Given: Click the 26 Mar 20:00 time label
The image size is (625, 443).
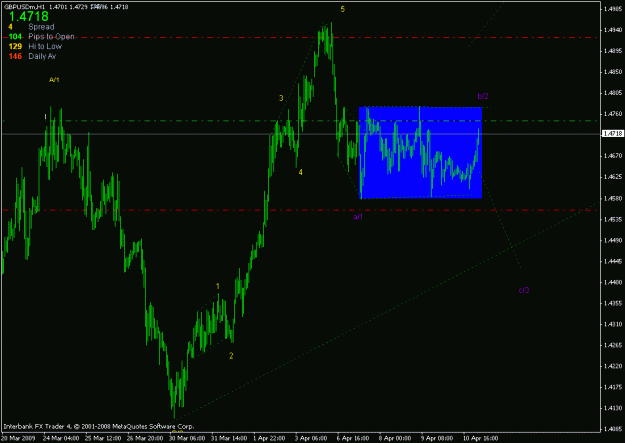Looking at the screenshot, I should point(145,438).
